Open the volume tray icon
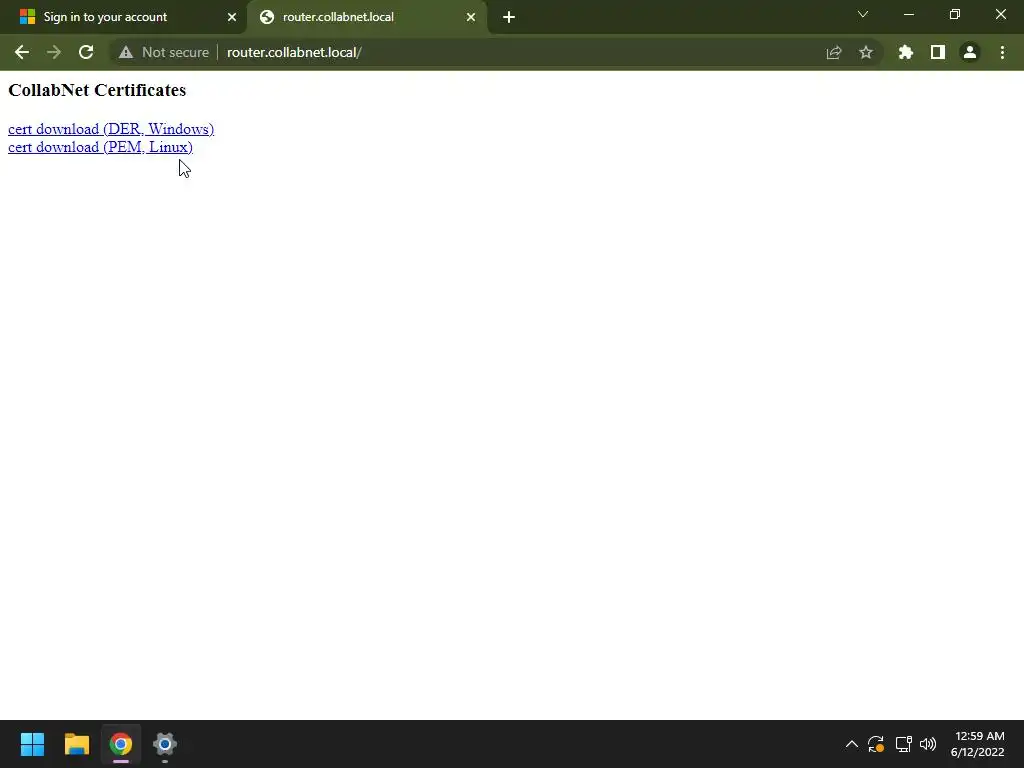1024x768 pixels. tap(927, 744)
